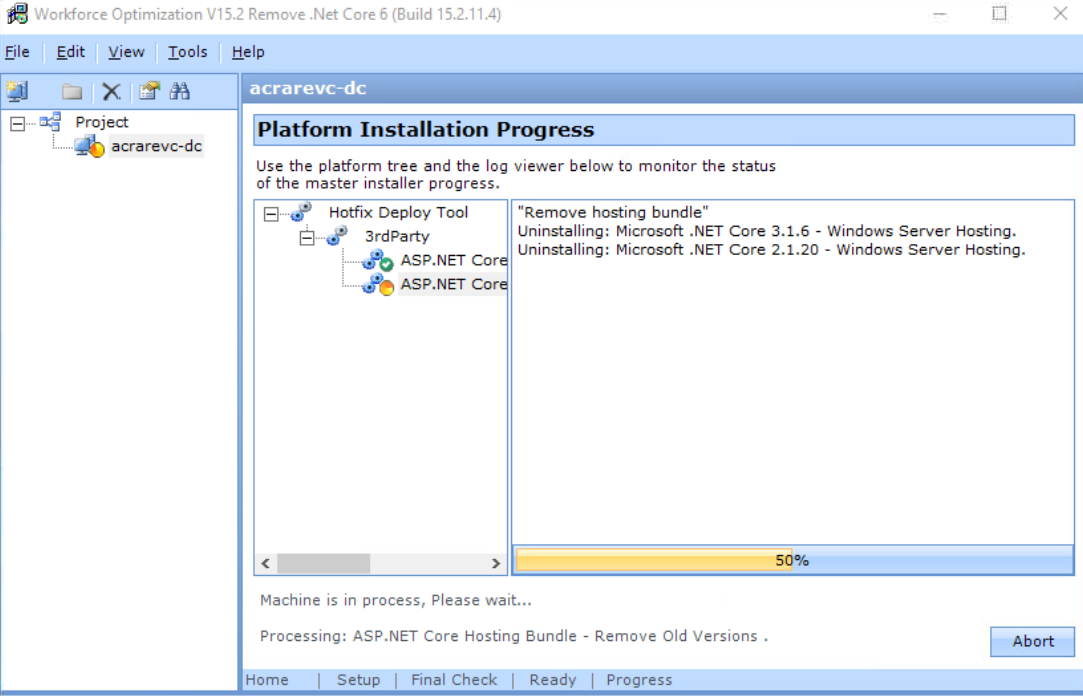The width and height of the screenshot is (1083, 696).
Task: Collapse the Project tree node
Action: pyautogui.click(x=18, y=123)
